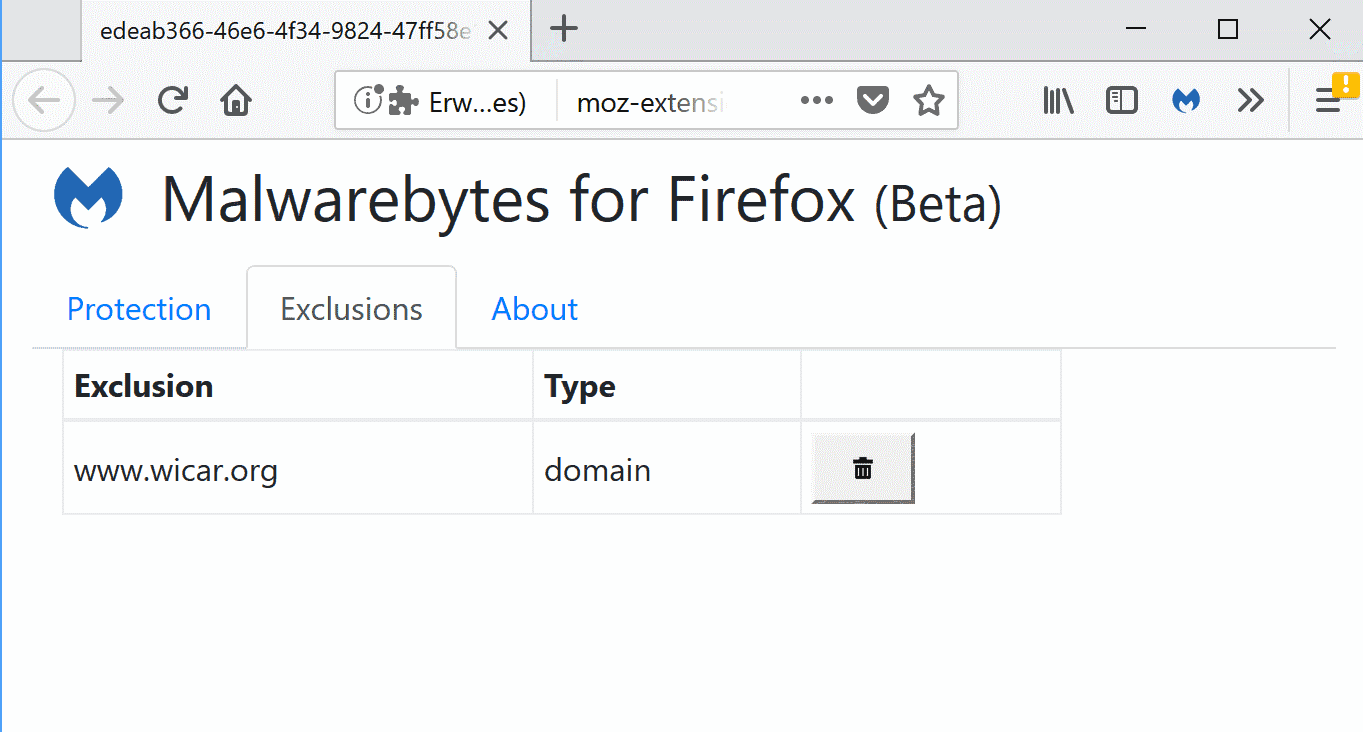Open the page actions ellipsis menu
Viewport: 1363px width, 732px height.
tap(817, 100)
